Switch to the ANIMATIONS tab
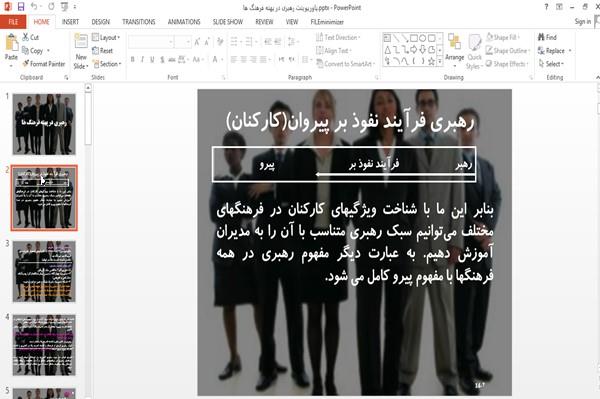Screen dimensions: 600x399 click(x=184, y=22)
